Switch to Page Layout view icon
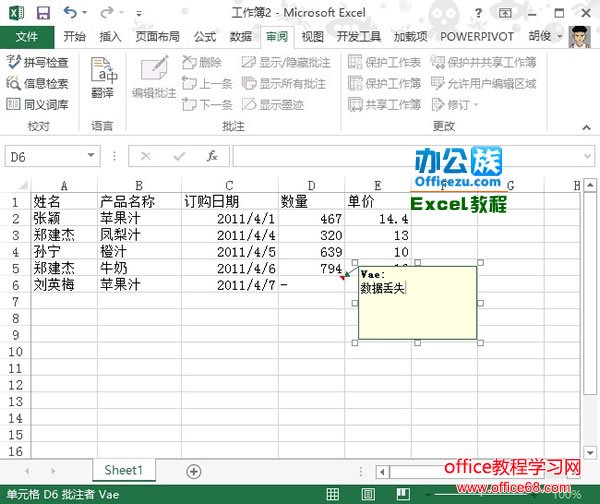 [368, 494]
